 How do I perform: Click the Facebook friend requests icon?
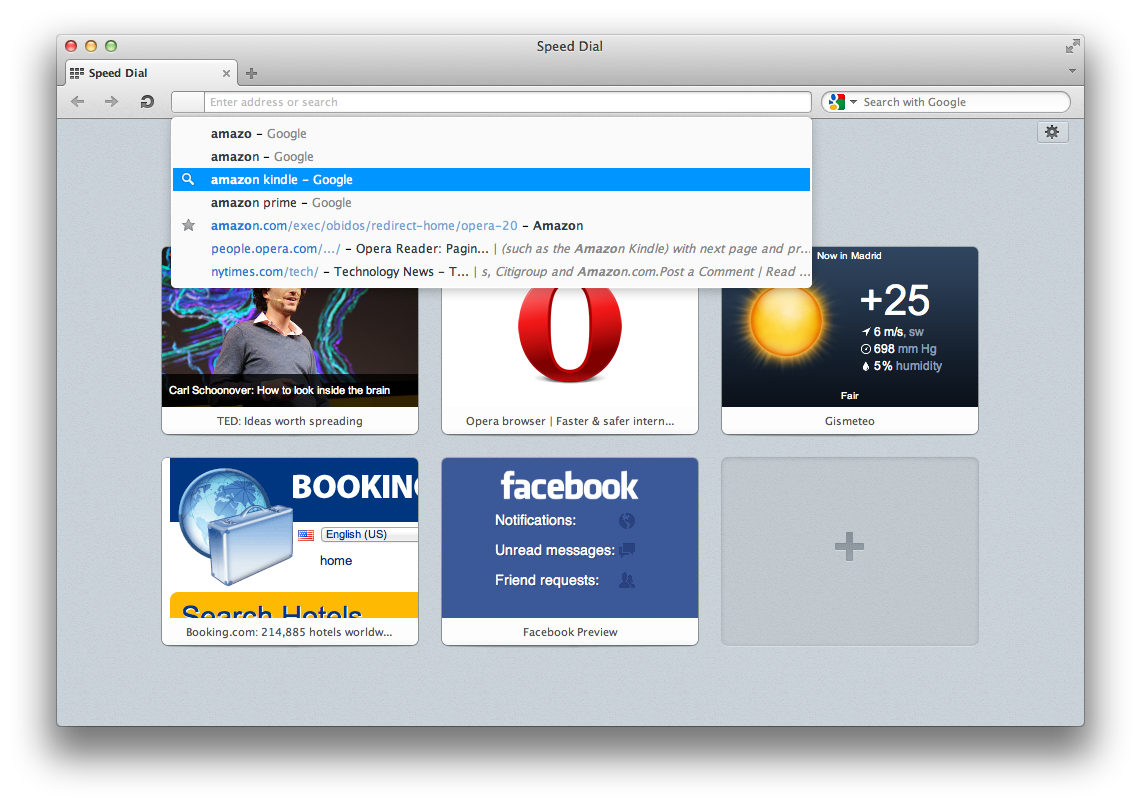(627, 578)
